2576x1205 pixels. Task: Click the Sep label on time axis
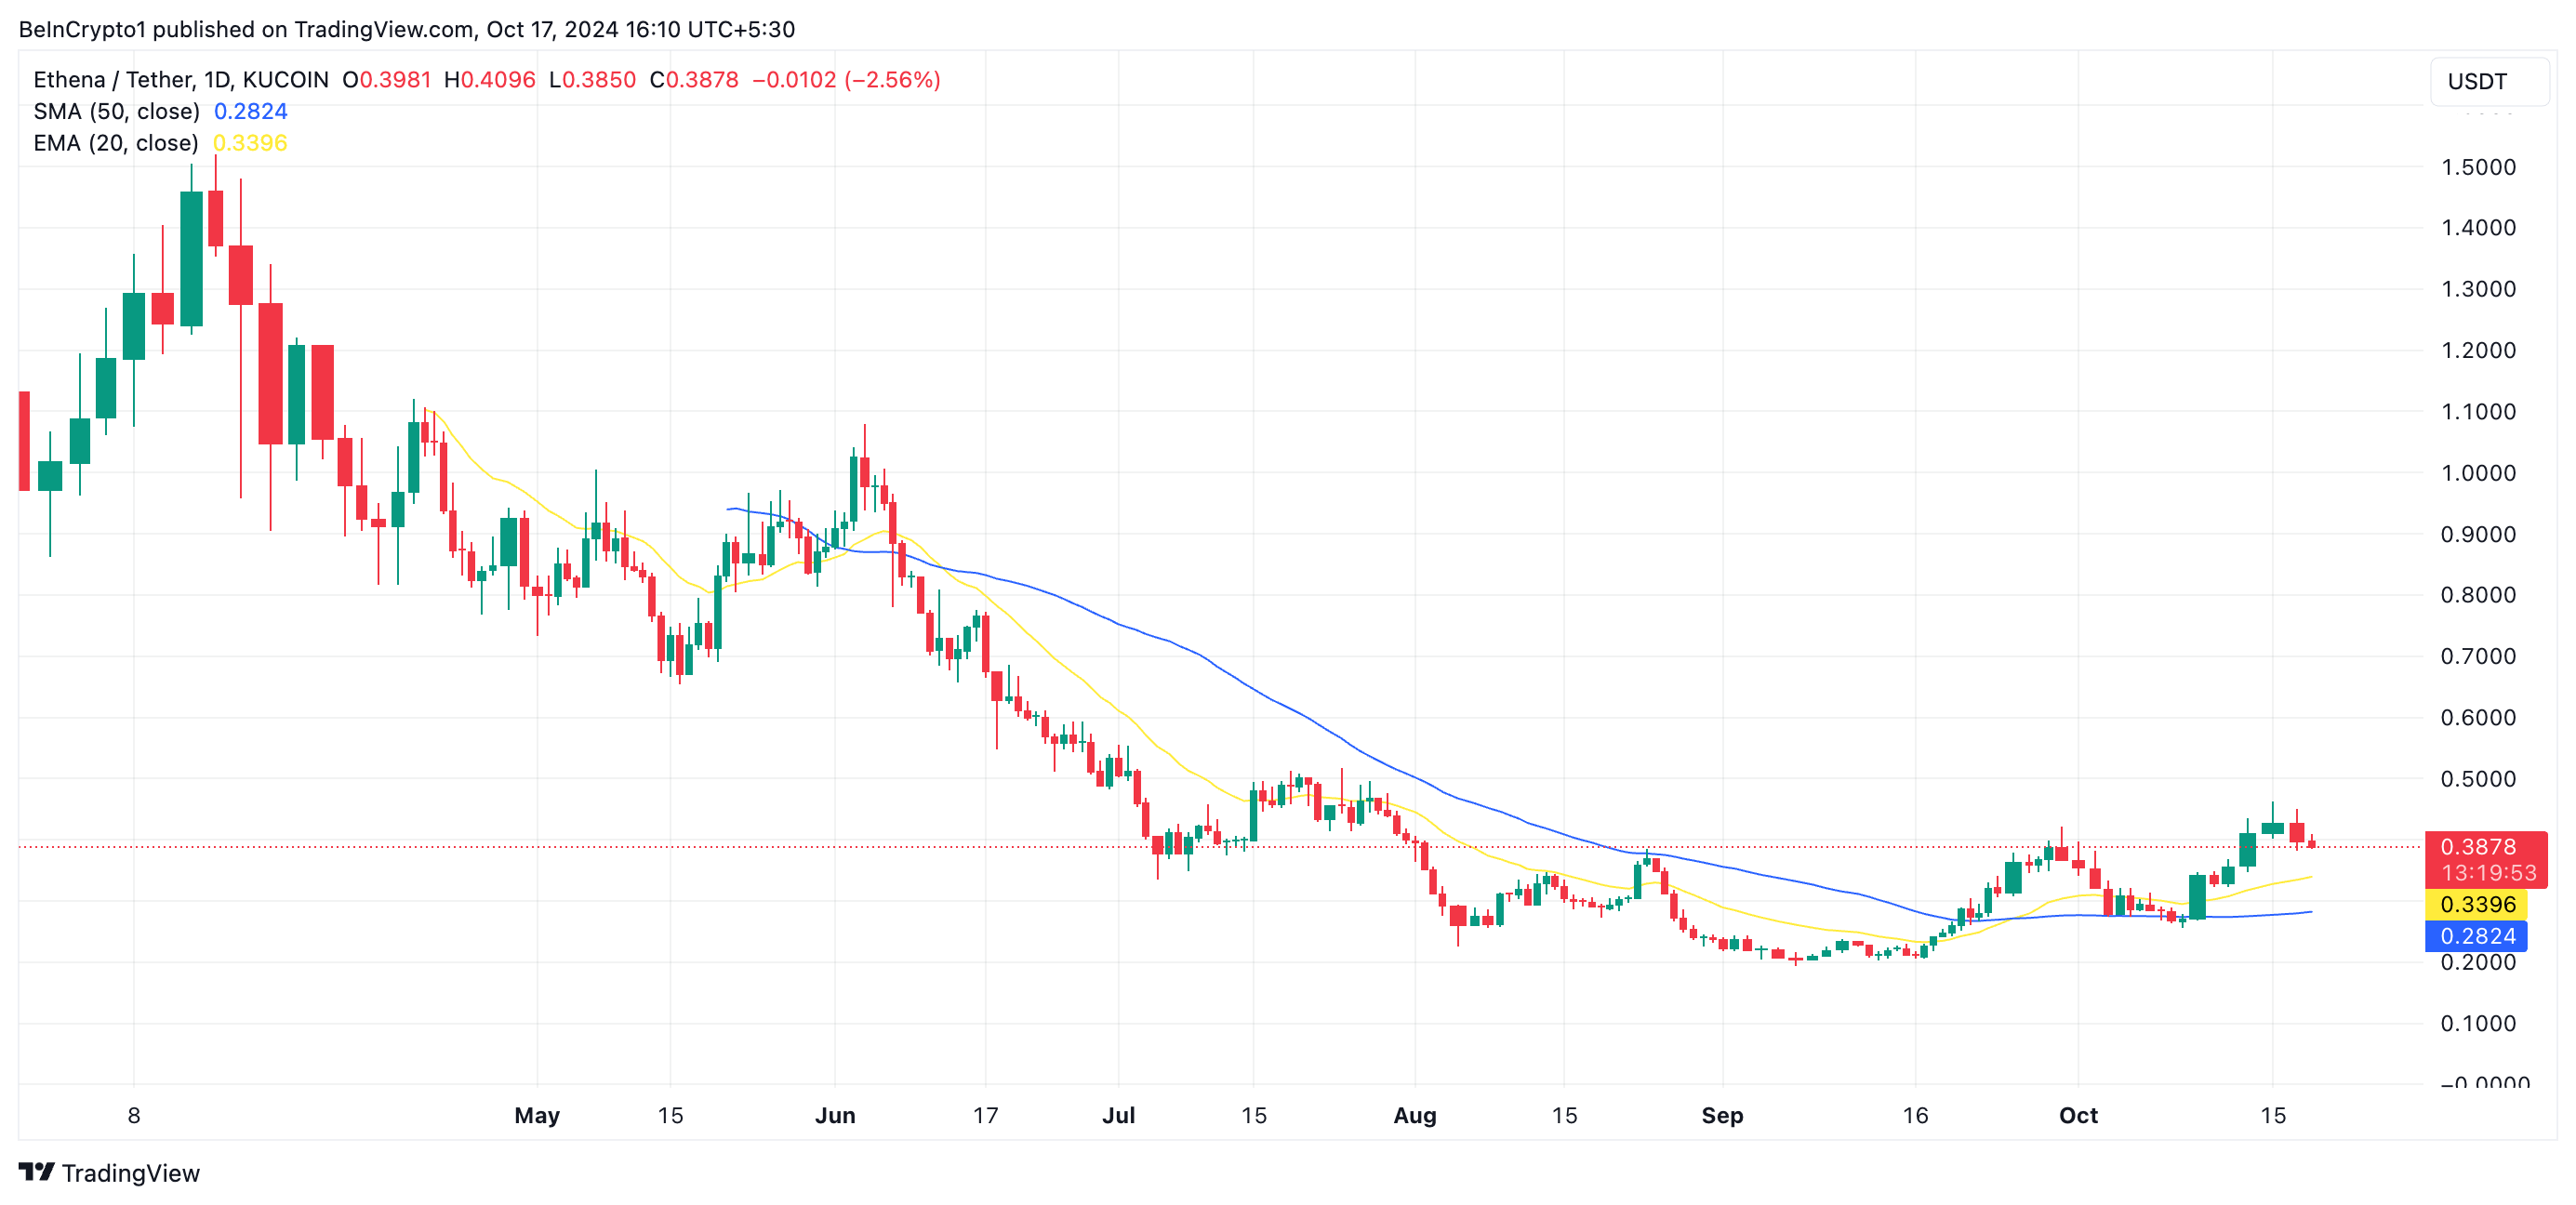pos(1722,1115)
